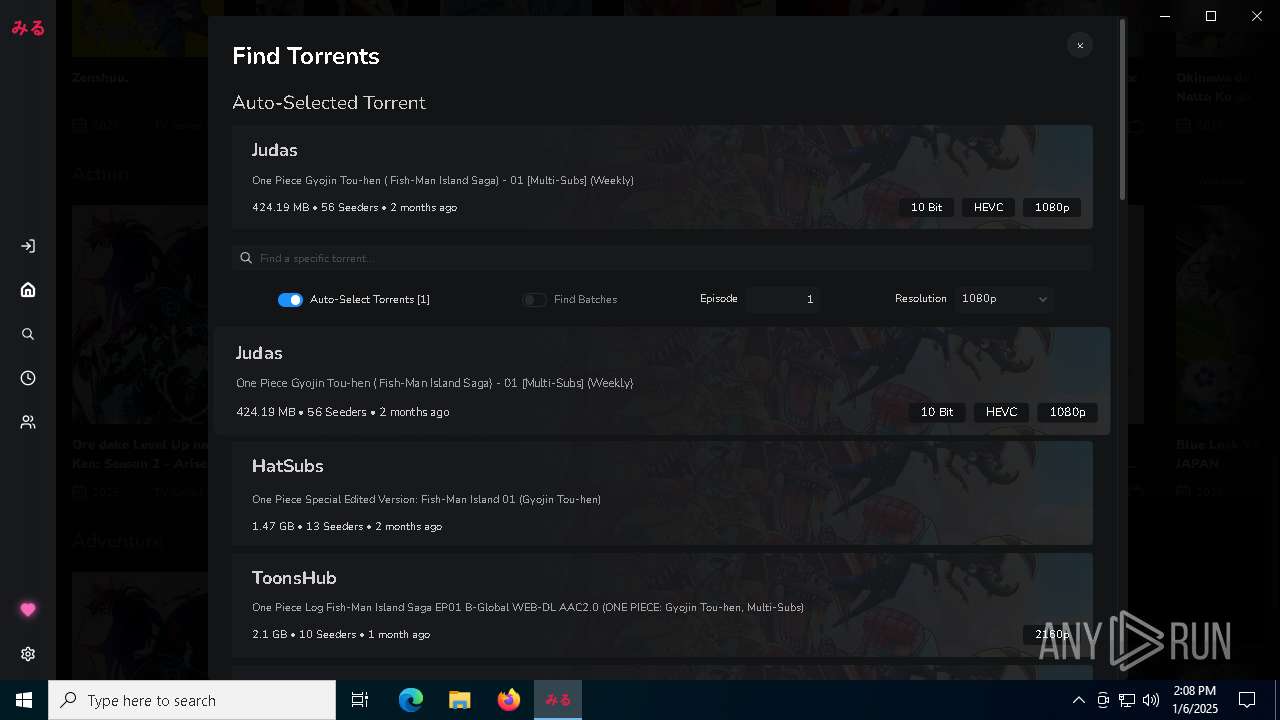Close the Find Torrents dialog
1280x720 pixels.
coord(1080,45)
